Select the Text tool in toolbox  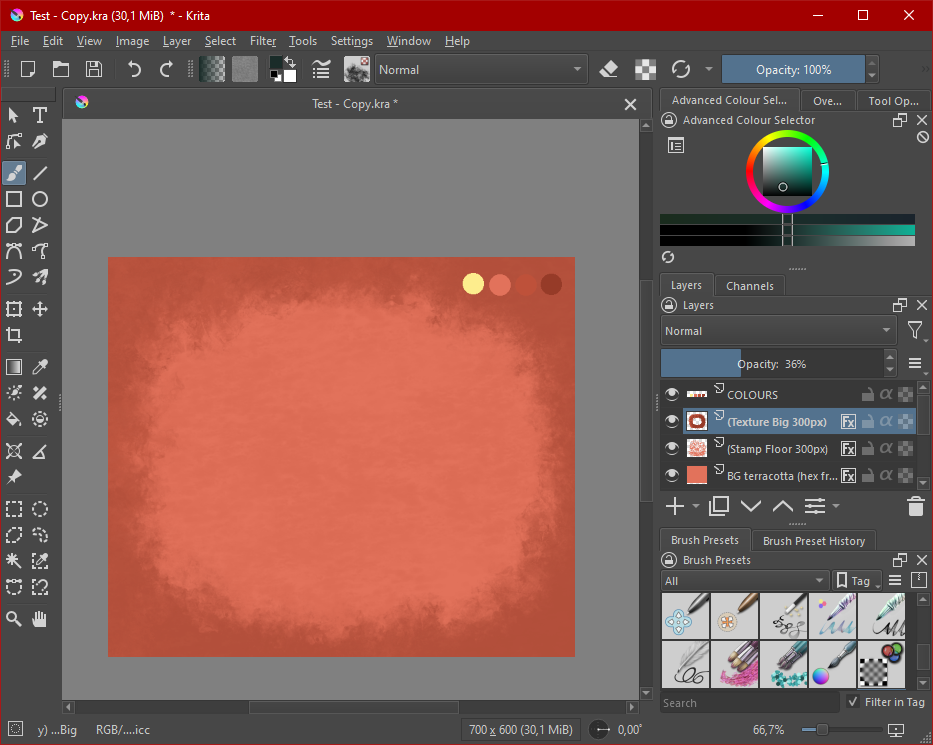point(40,115)
